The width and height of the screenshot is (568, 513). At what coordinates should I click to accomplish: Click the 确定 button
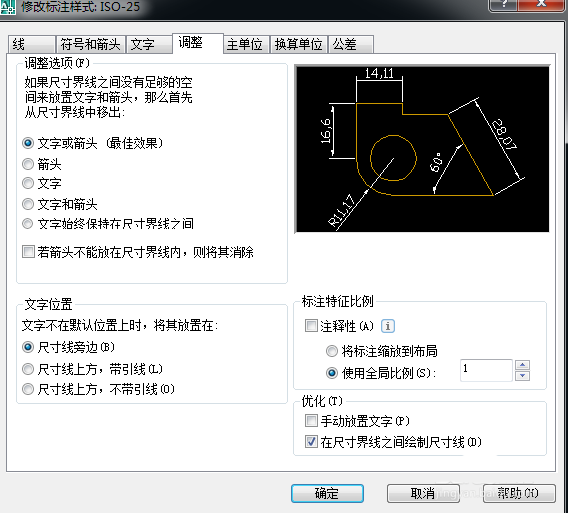pyautogui.click(x=327, y=493)
